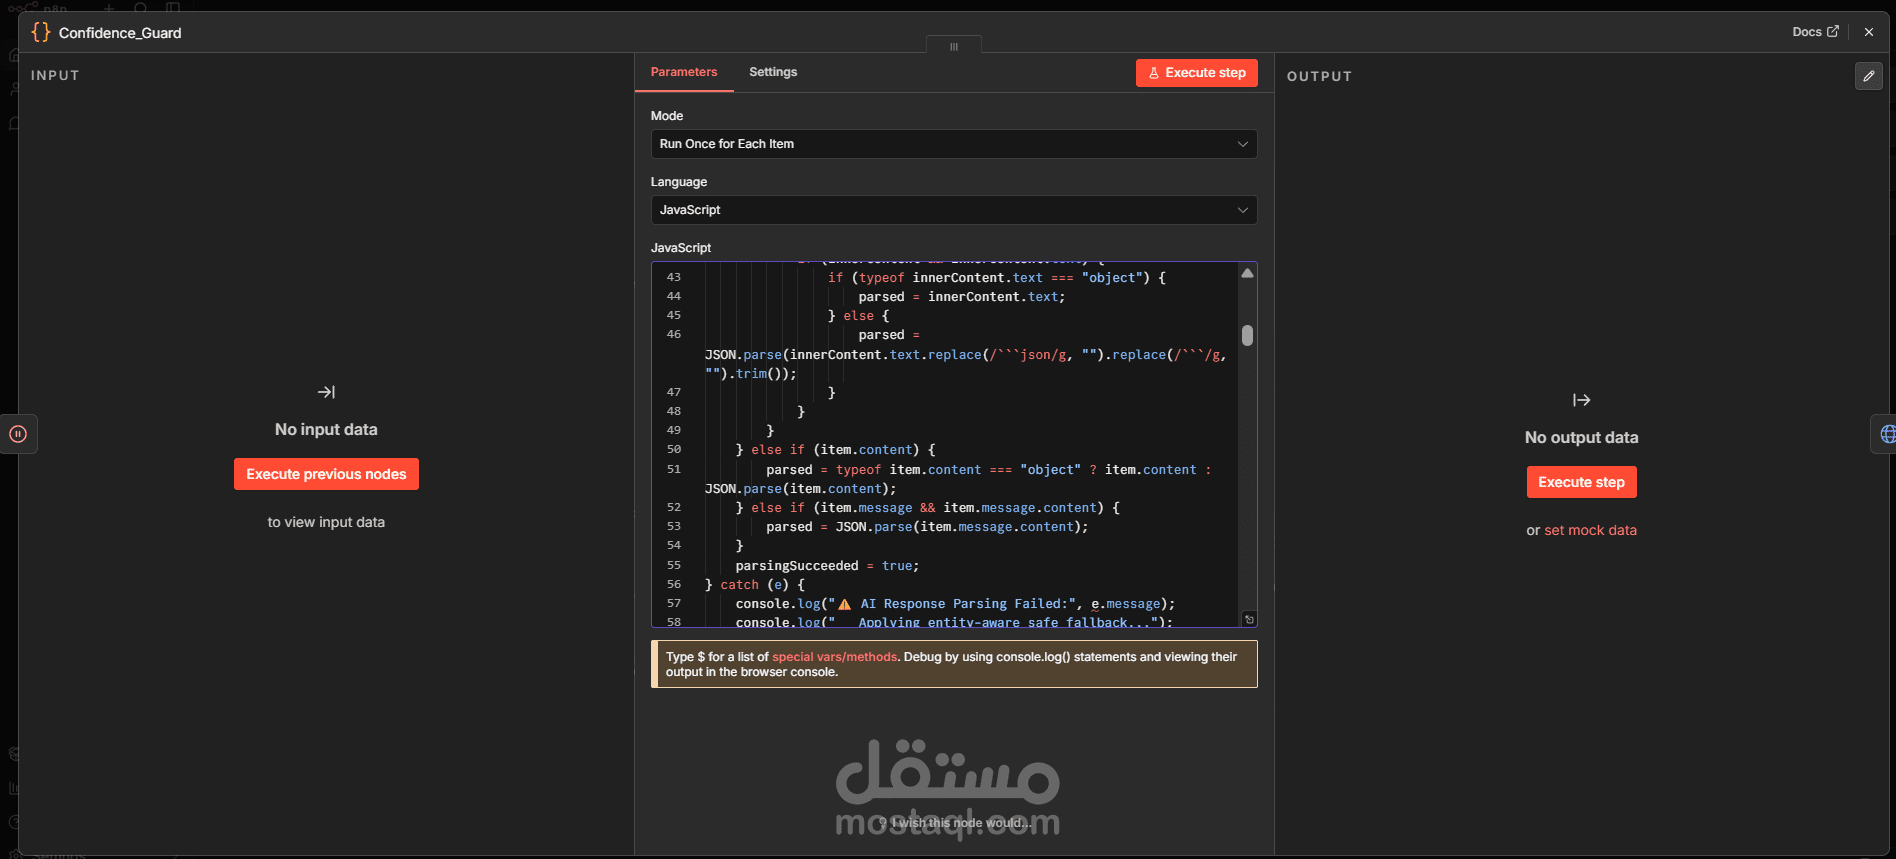Click code line number 50
This screenshot has height=859, width=1896.
click(x=674, y=450)
